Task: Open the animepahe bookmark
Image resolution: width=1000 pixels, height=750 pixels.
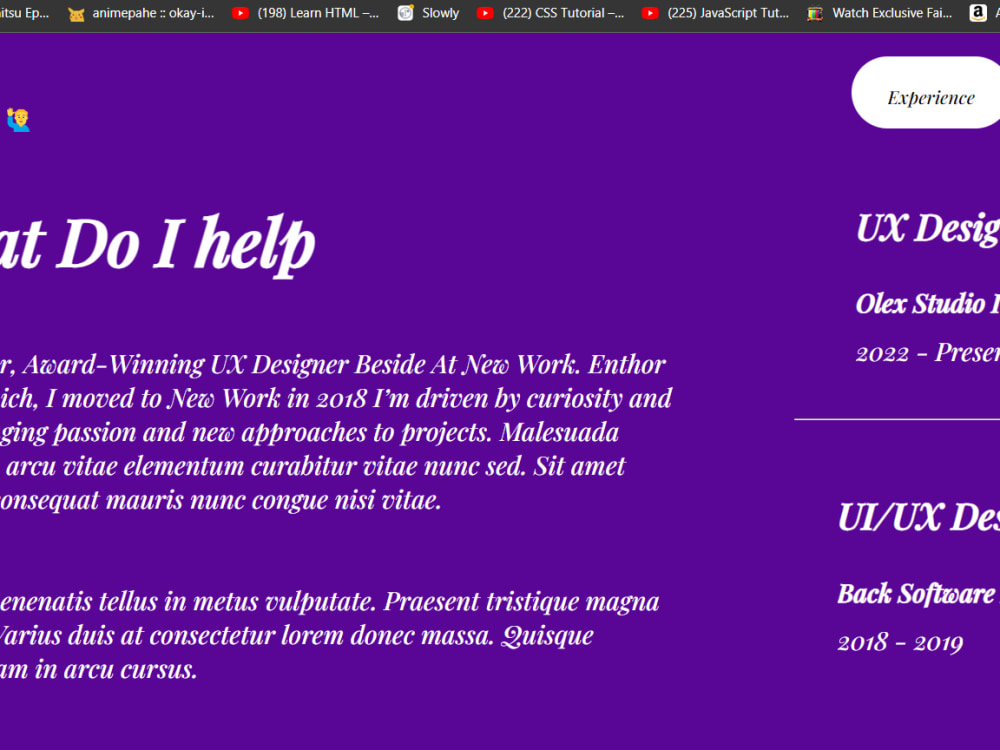Action: click(x=142, y=13)
